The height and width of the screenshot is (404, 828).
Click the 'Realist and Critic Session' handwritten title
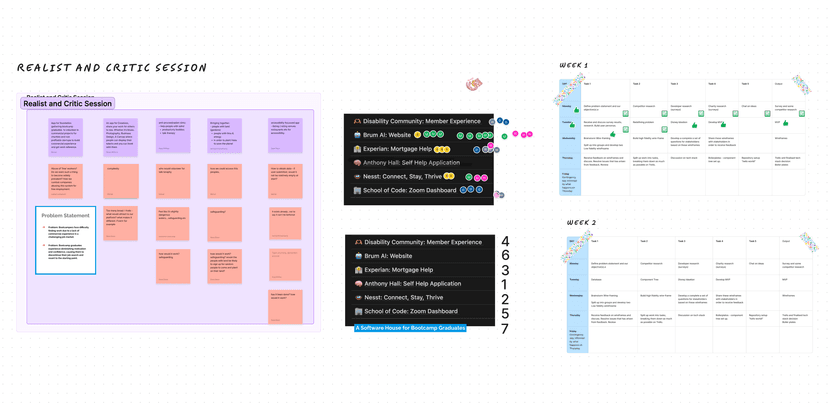[112, 68]
